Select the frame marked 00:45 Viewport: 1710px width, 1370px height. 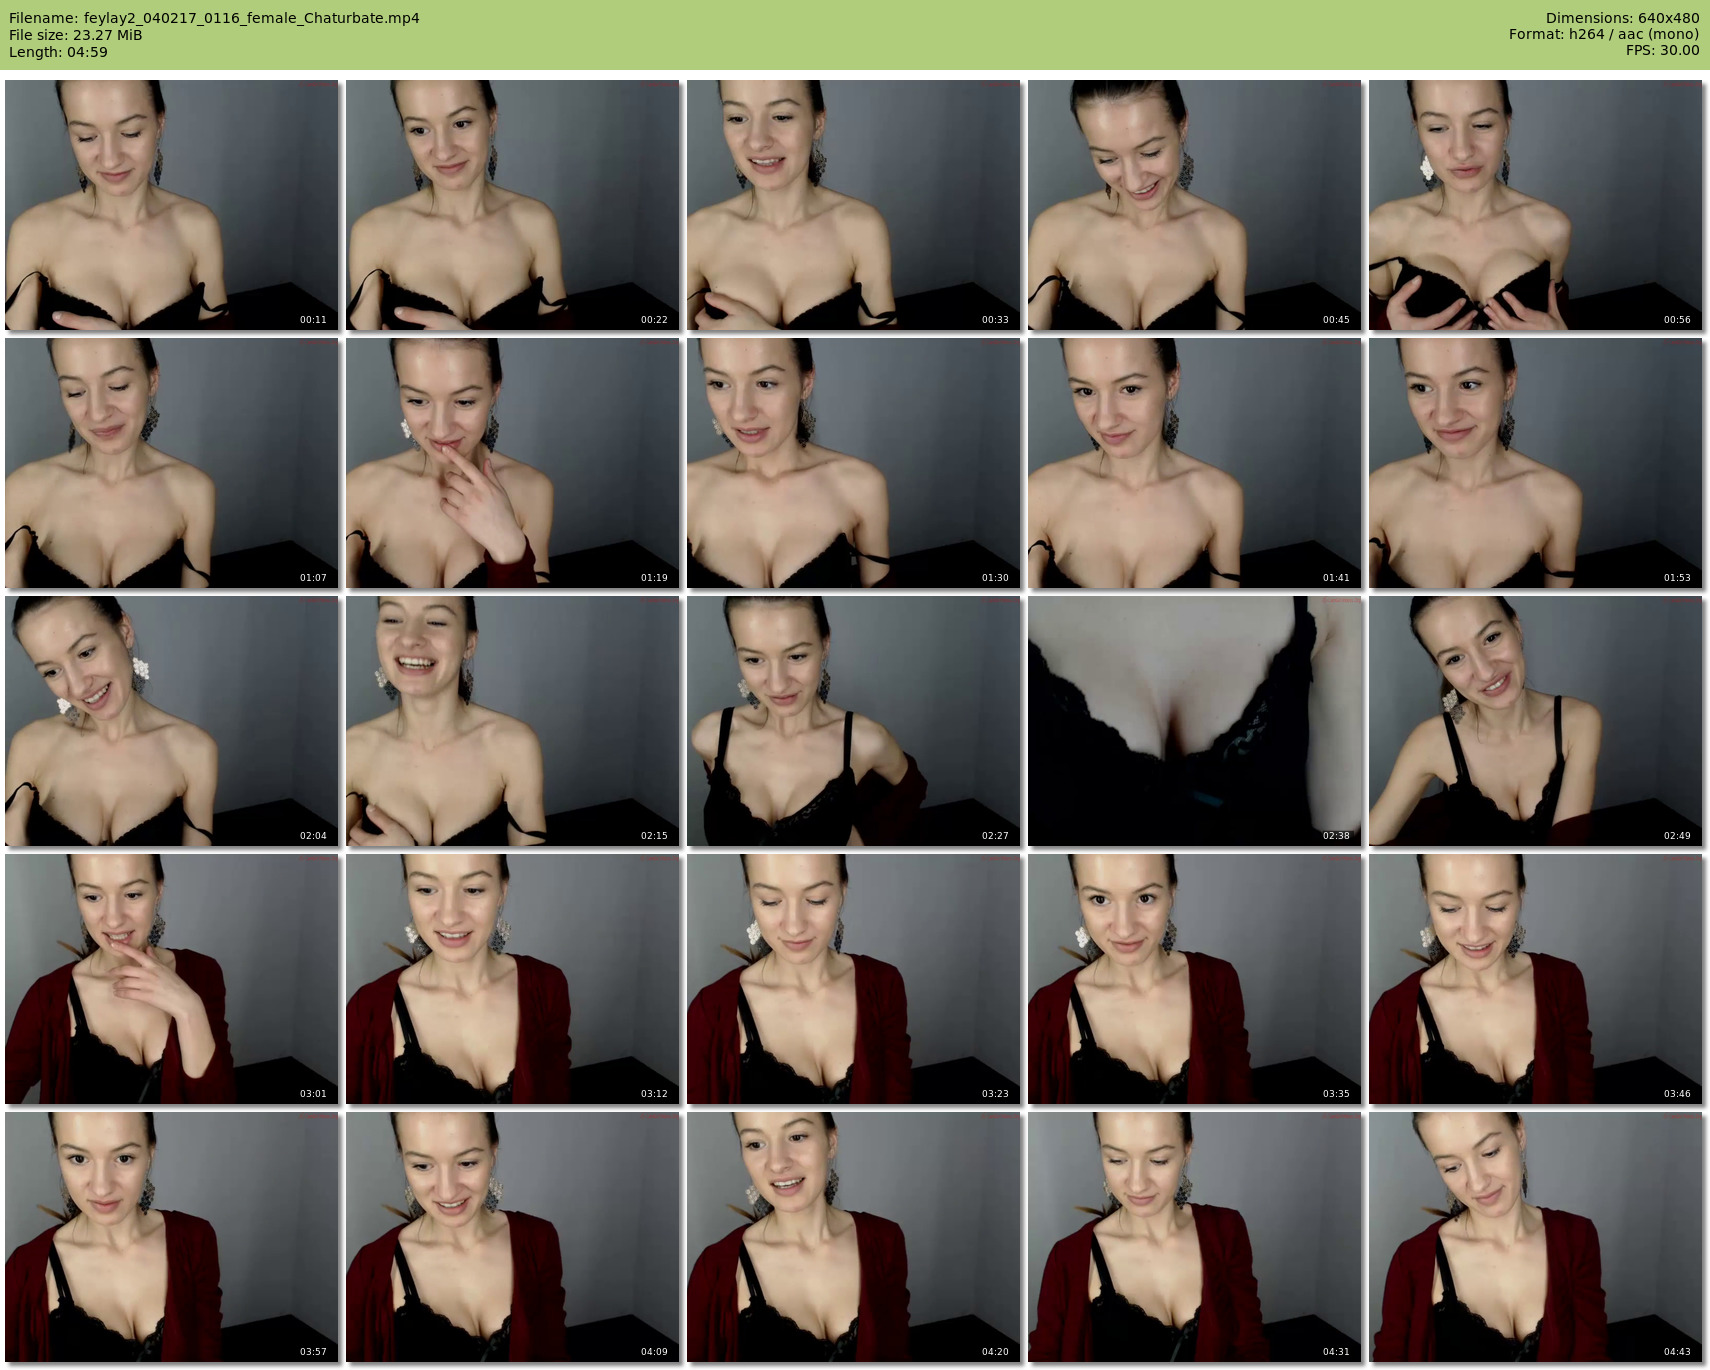pyautogui.click(x=1195, y=205)
